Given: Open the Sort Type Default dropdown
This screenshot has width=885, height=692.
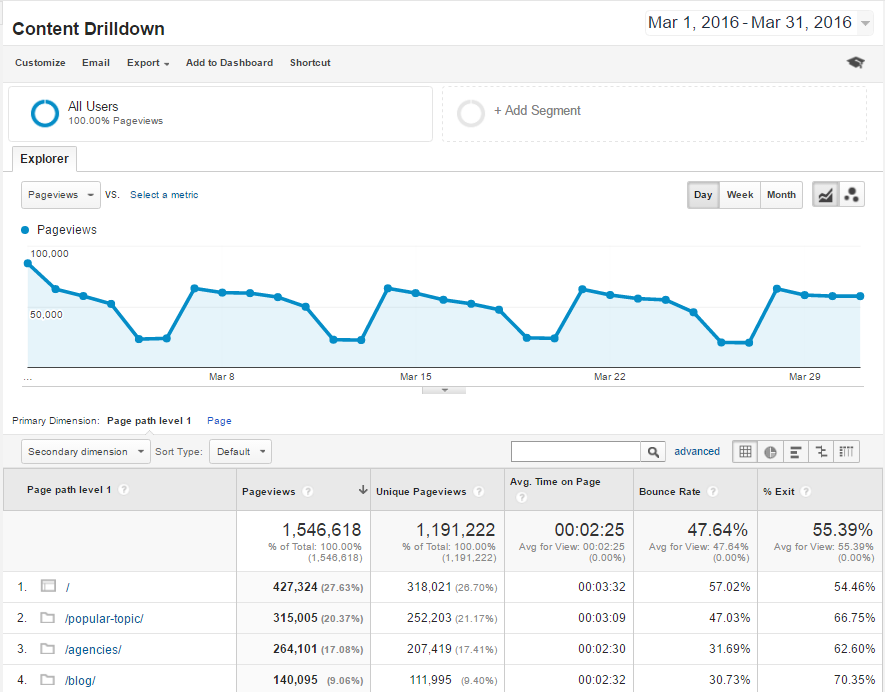Looking at the screenshot, I should (240, 451).
